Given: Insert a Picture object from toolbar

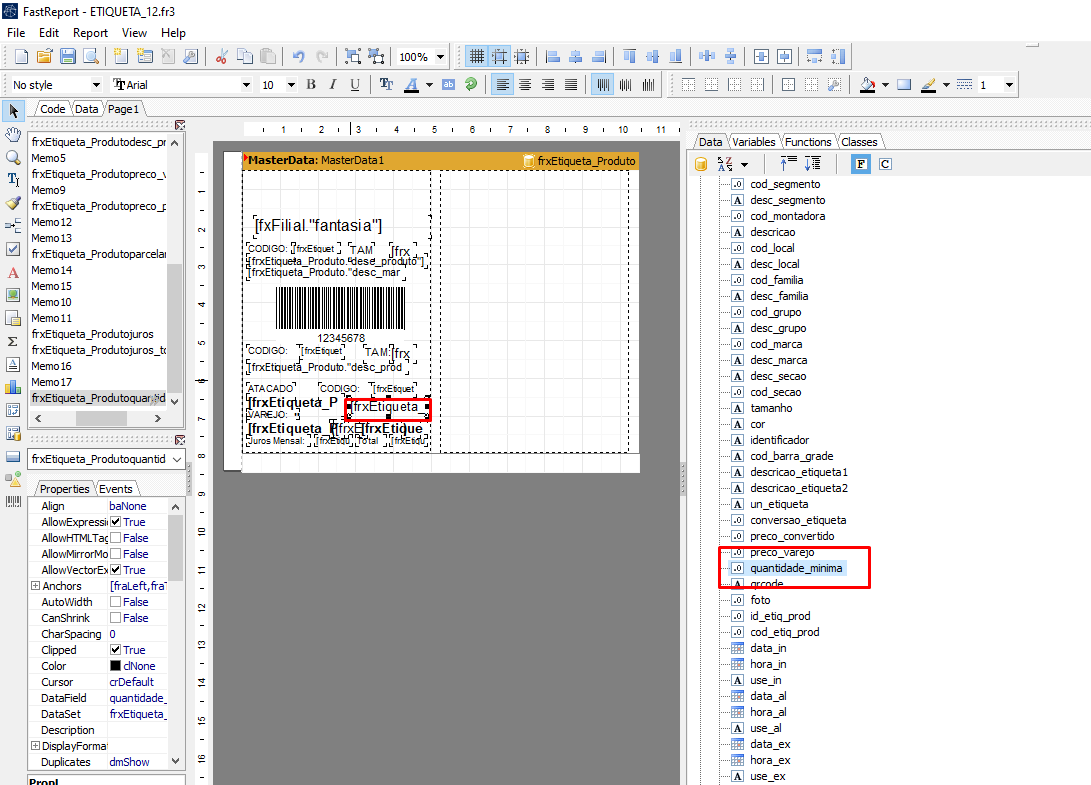Looking at the screenshot, I should click(x=13, y=295).
